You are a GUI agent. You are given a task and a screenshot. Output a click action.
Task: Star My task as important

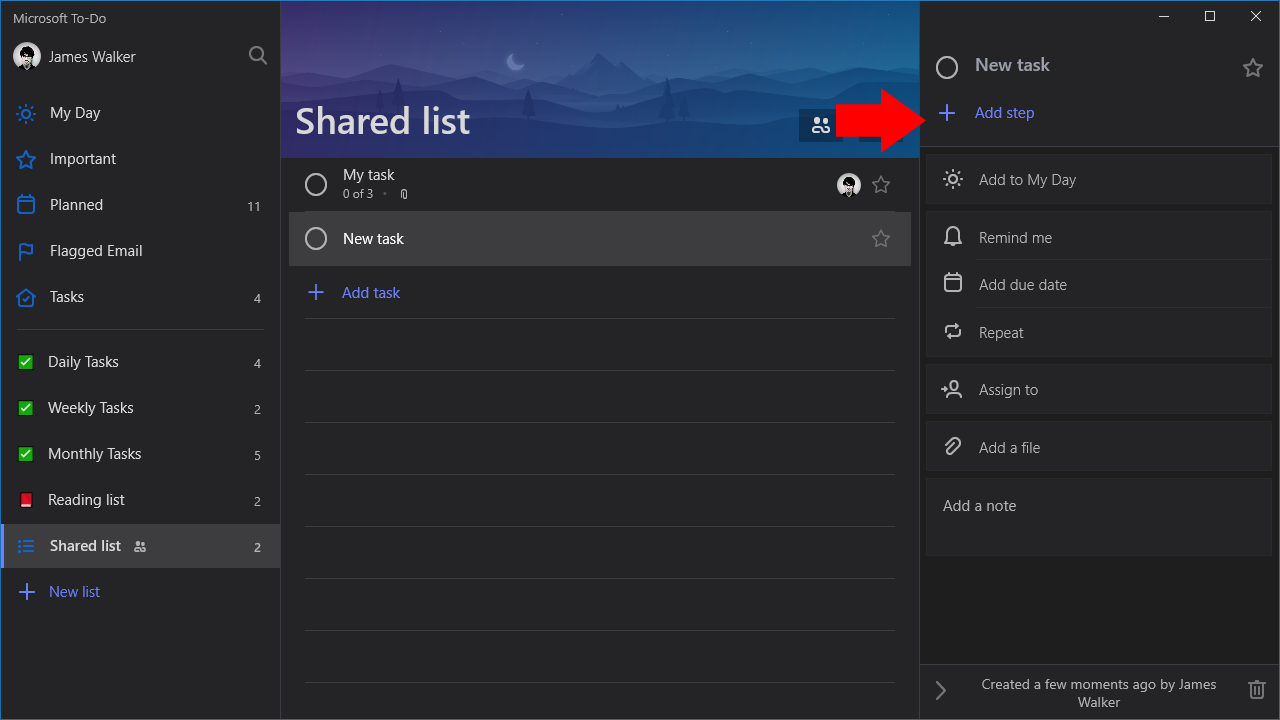tap(881, 185)
